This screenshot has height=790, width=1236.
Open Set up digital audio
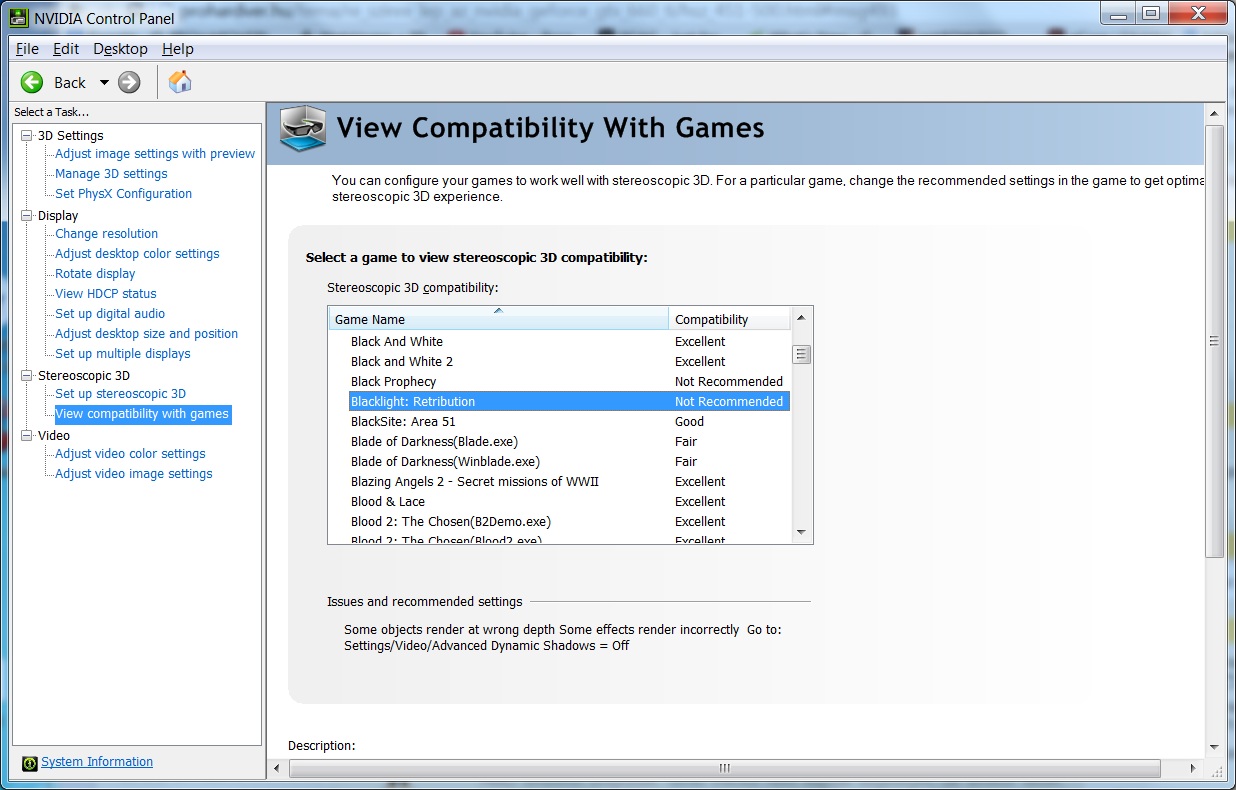click(x=110, y=314)
